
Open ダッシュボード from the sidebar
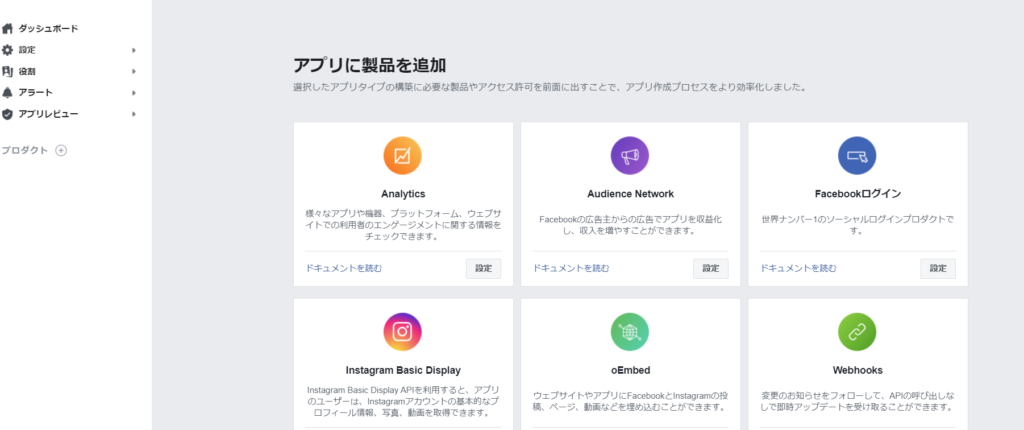[47, 29]
